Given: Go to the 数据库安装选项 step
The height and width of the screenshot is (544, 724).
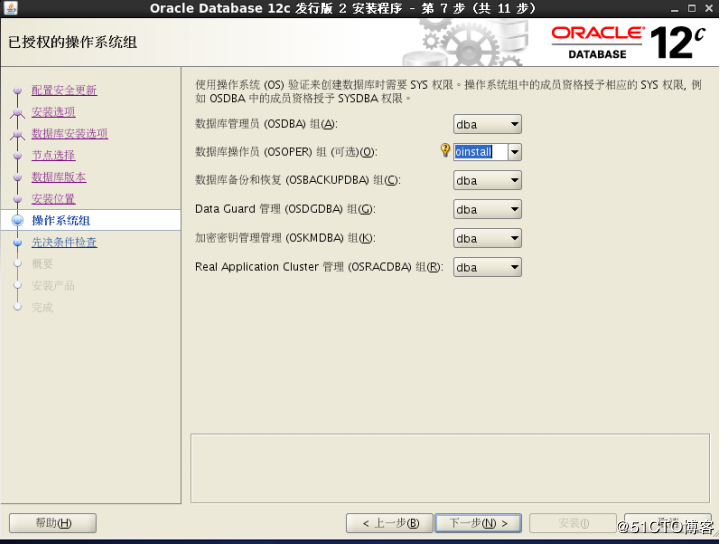Looking at the screenshot, I should tap(70, 133).
